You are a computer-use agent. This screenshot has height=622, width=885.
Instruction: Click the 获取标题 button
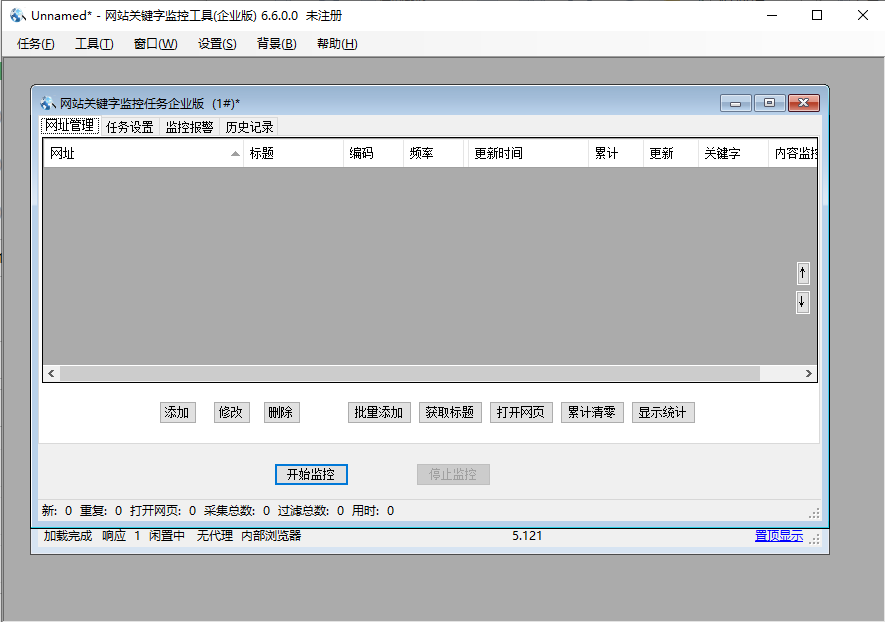click(450, 412)
